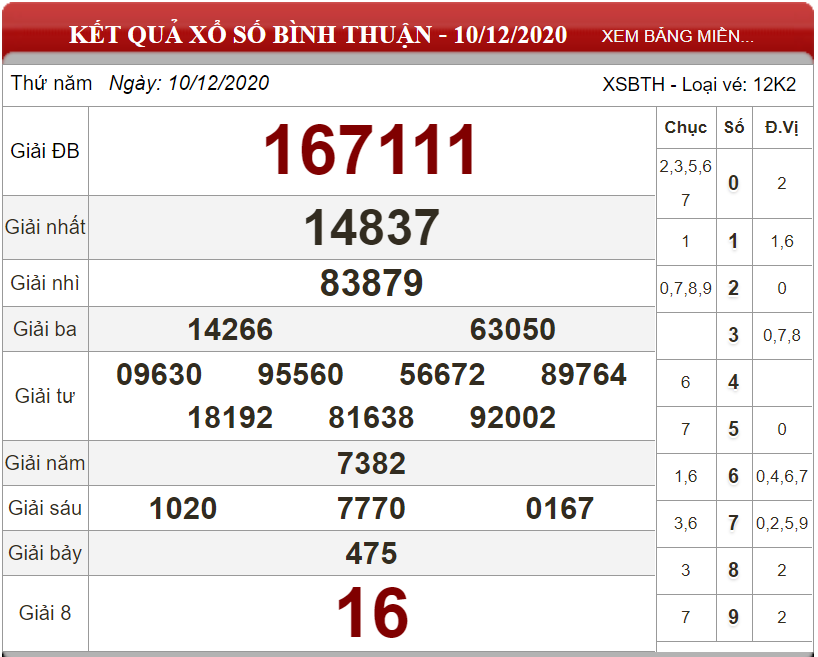Click bold digit 1 in the Số column
The width and height of the screenshot is (818, 657).
click(x=733, y=242)
